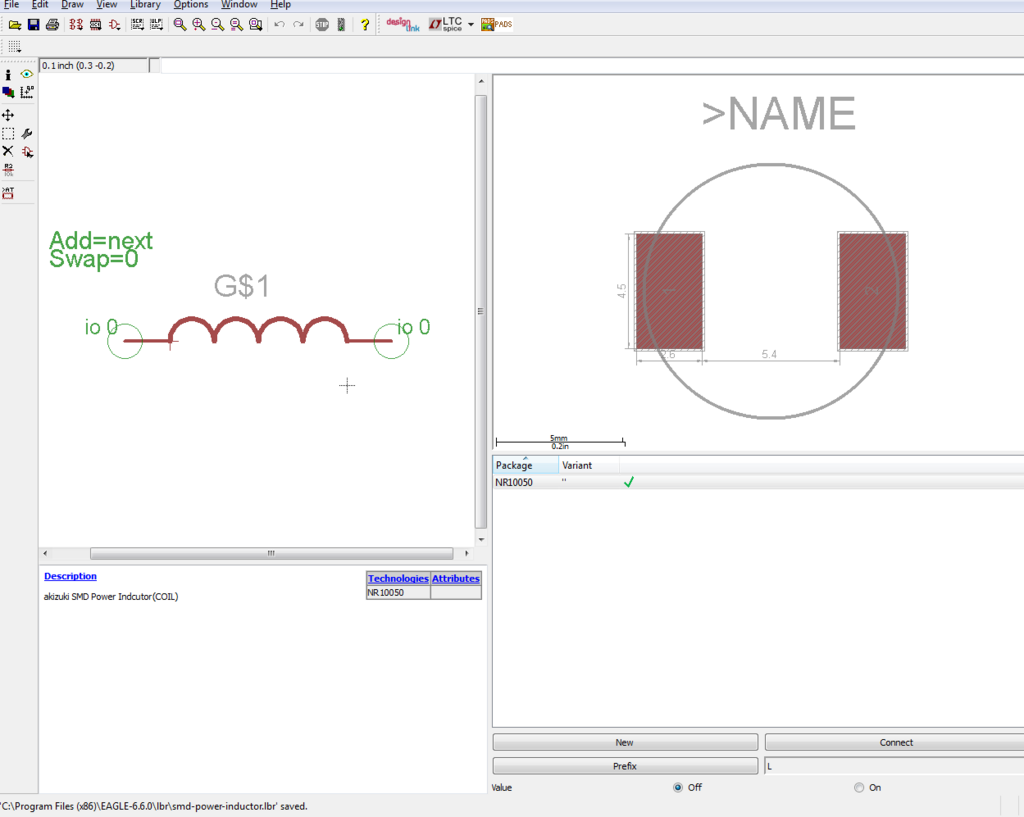Select the Add gate tool
This screenshot has width=1024, height=817.
click(27, 152)
